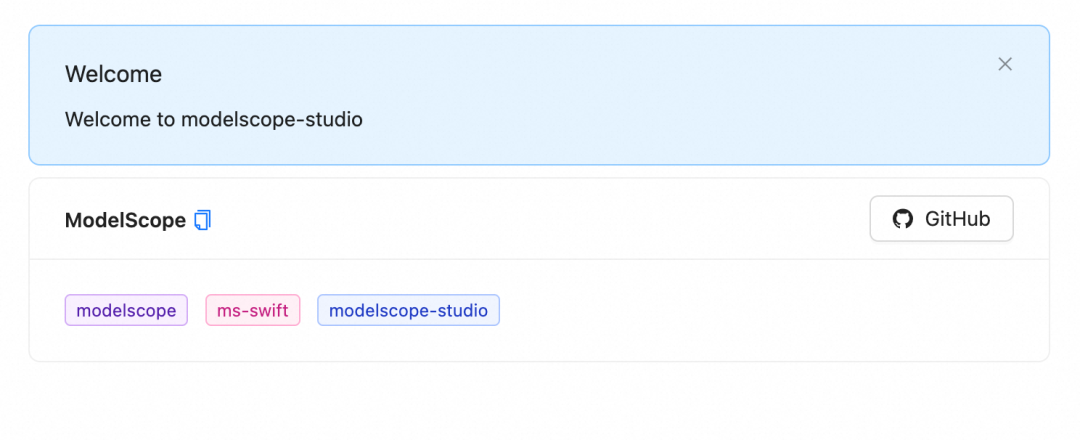
Task: Click the gap between modelscope and ms-swift tags
Action: 197,311
